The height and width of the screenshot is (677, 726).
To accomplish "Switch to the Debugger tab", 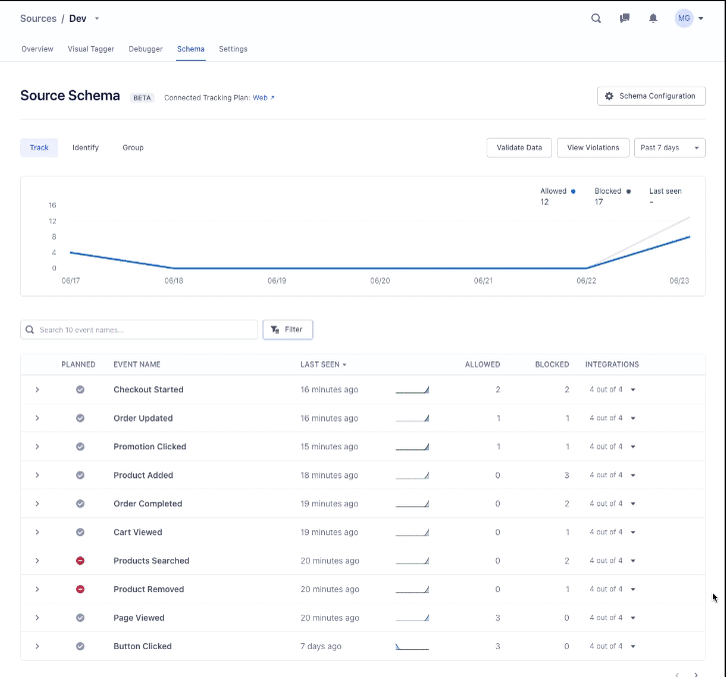I will pyautogui.click(x=146, y=49).
